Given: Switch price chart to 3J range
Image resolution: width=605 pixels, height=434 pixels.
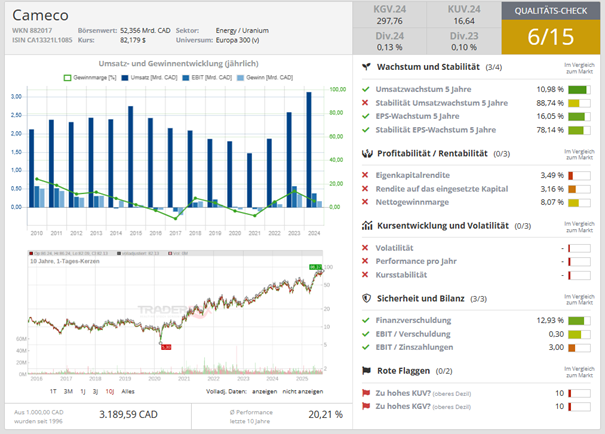Looking at the screenshot, I should tap(95, 392).
